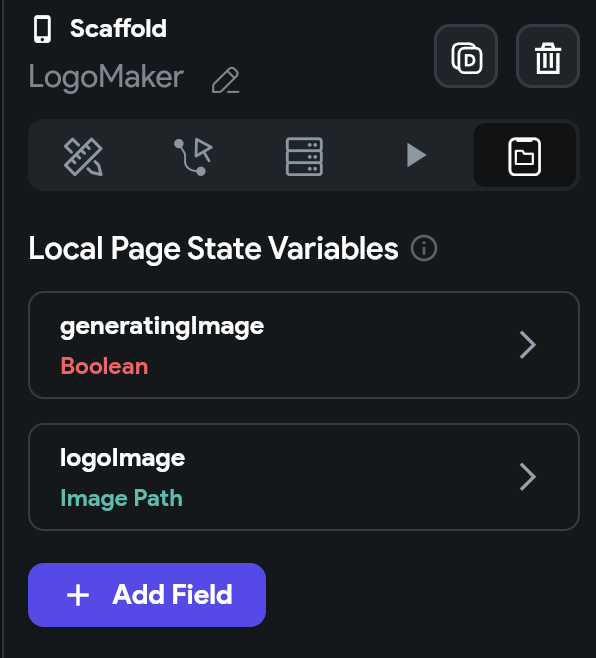The width and height of the screenshot is (596, 658).
Task: Click the LogoMaker page name
Action: pos(106,77)
